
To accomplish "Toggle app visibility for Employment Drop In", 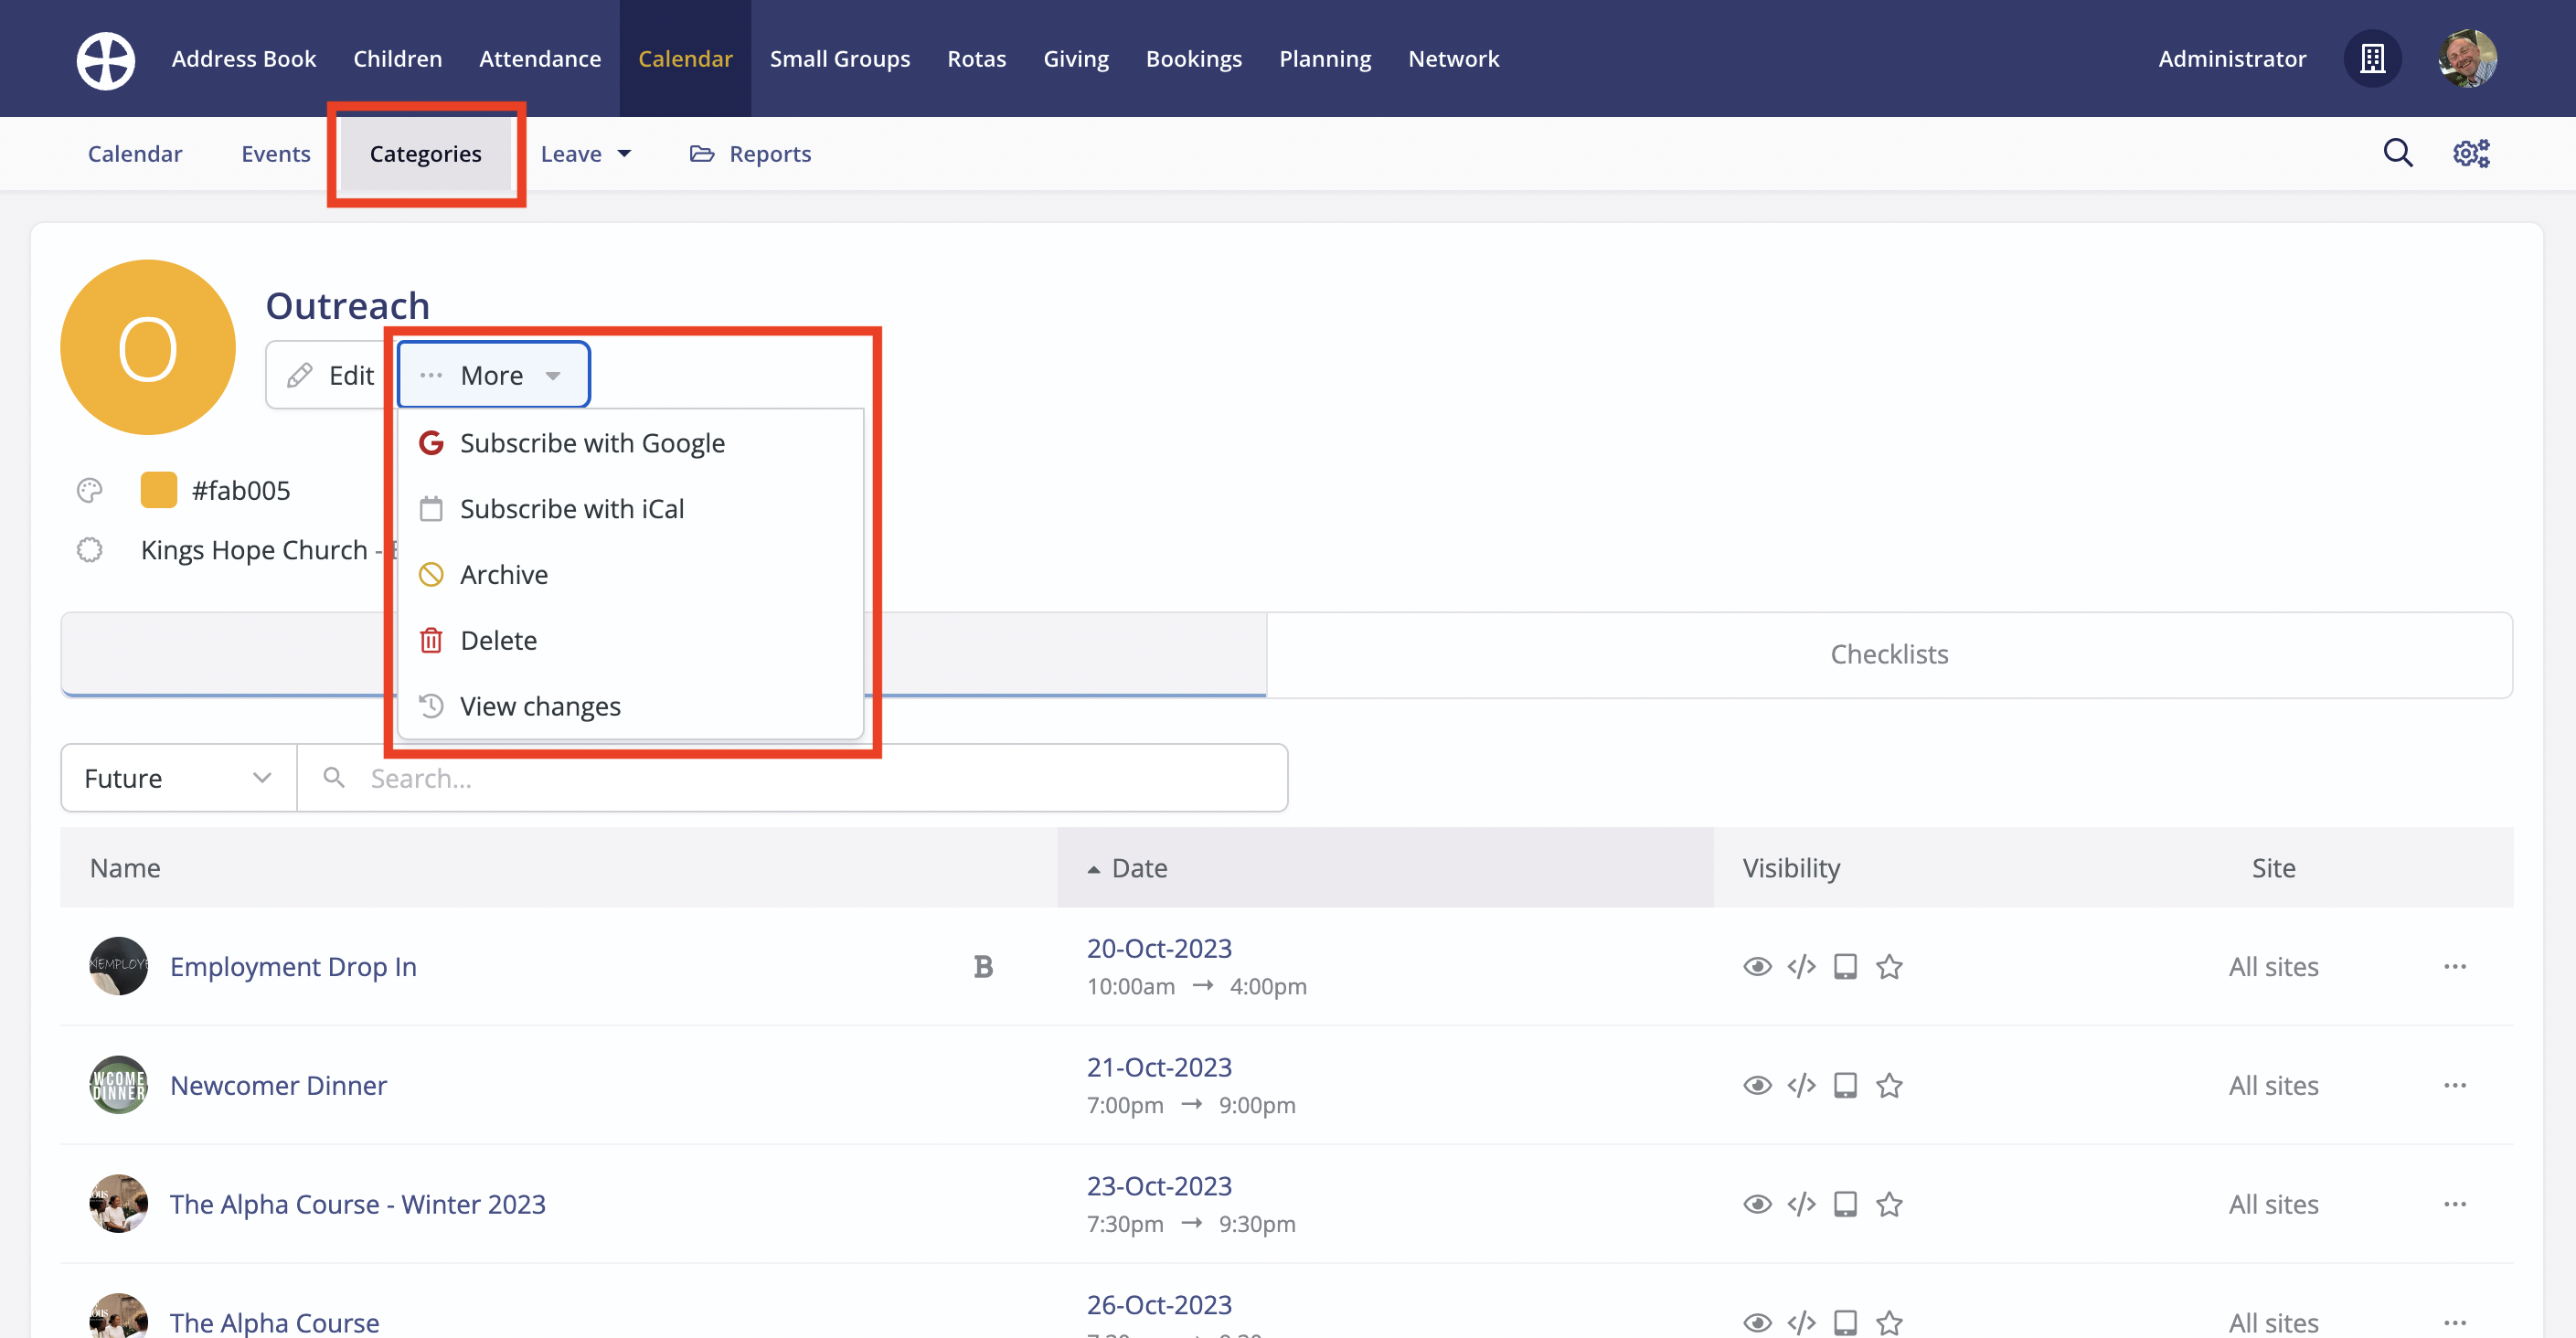I will pos(1845,966).
